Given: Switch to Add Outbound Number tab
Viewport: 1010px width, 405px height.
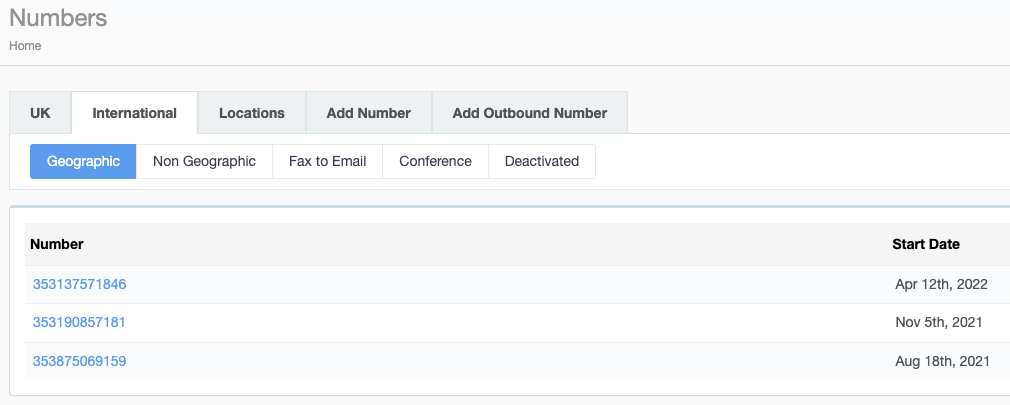Looking at the screenshot, I should (x=529, y=113).
